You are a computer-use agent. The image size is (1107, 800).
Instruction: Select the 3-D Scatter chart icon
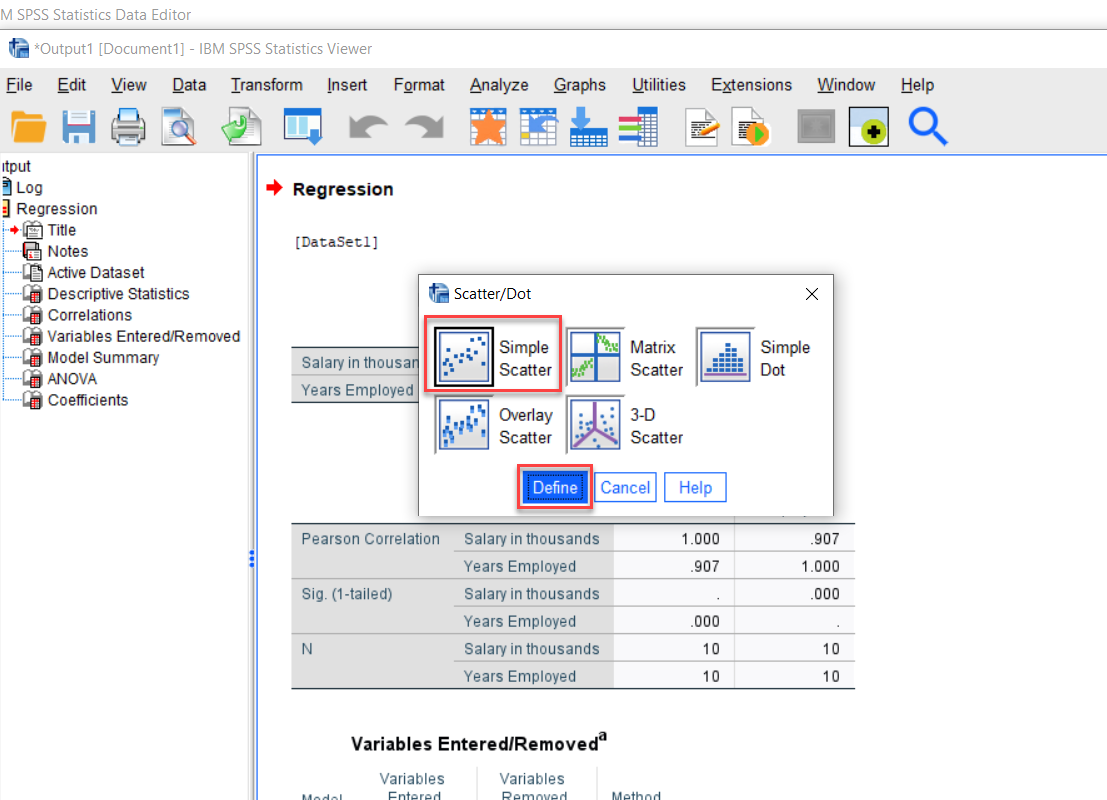[595, 425]
